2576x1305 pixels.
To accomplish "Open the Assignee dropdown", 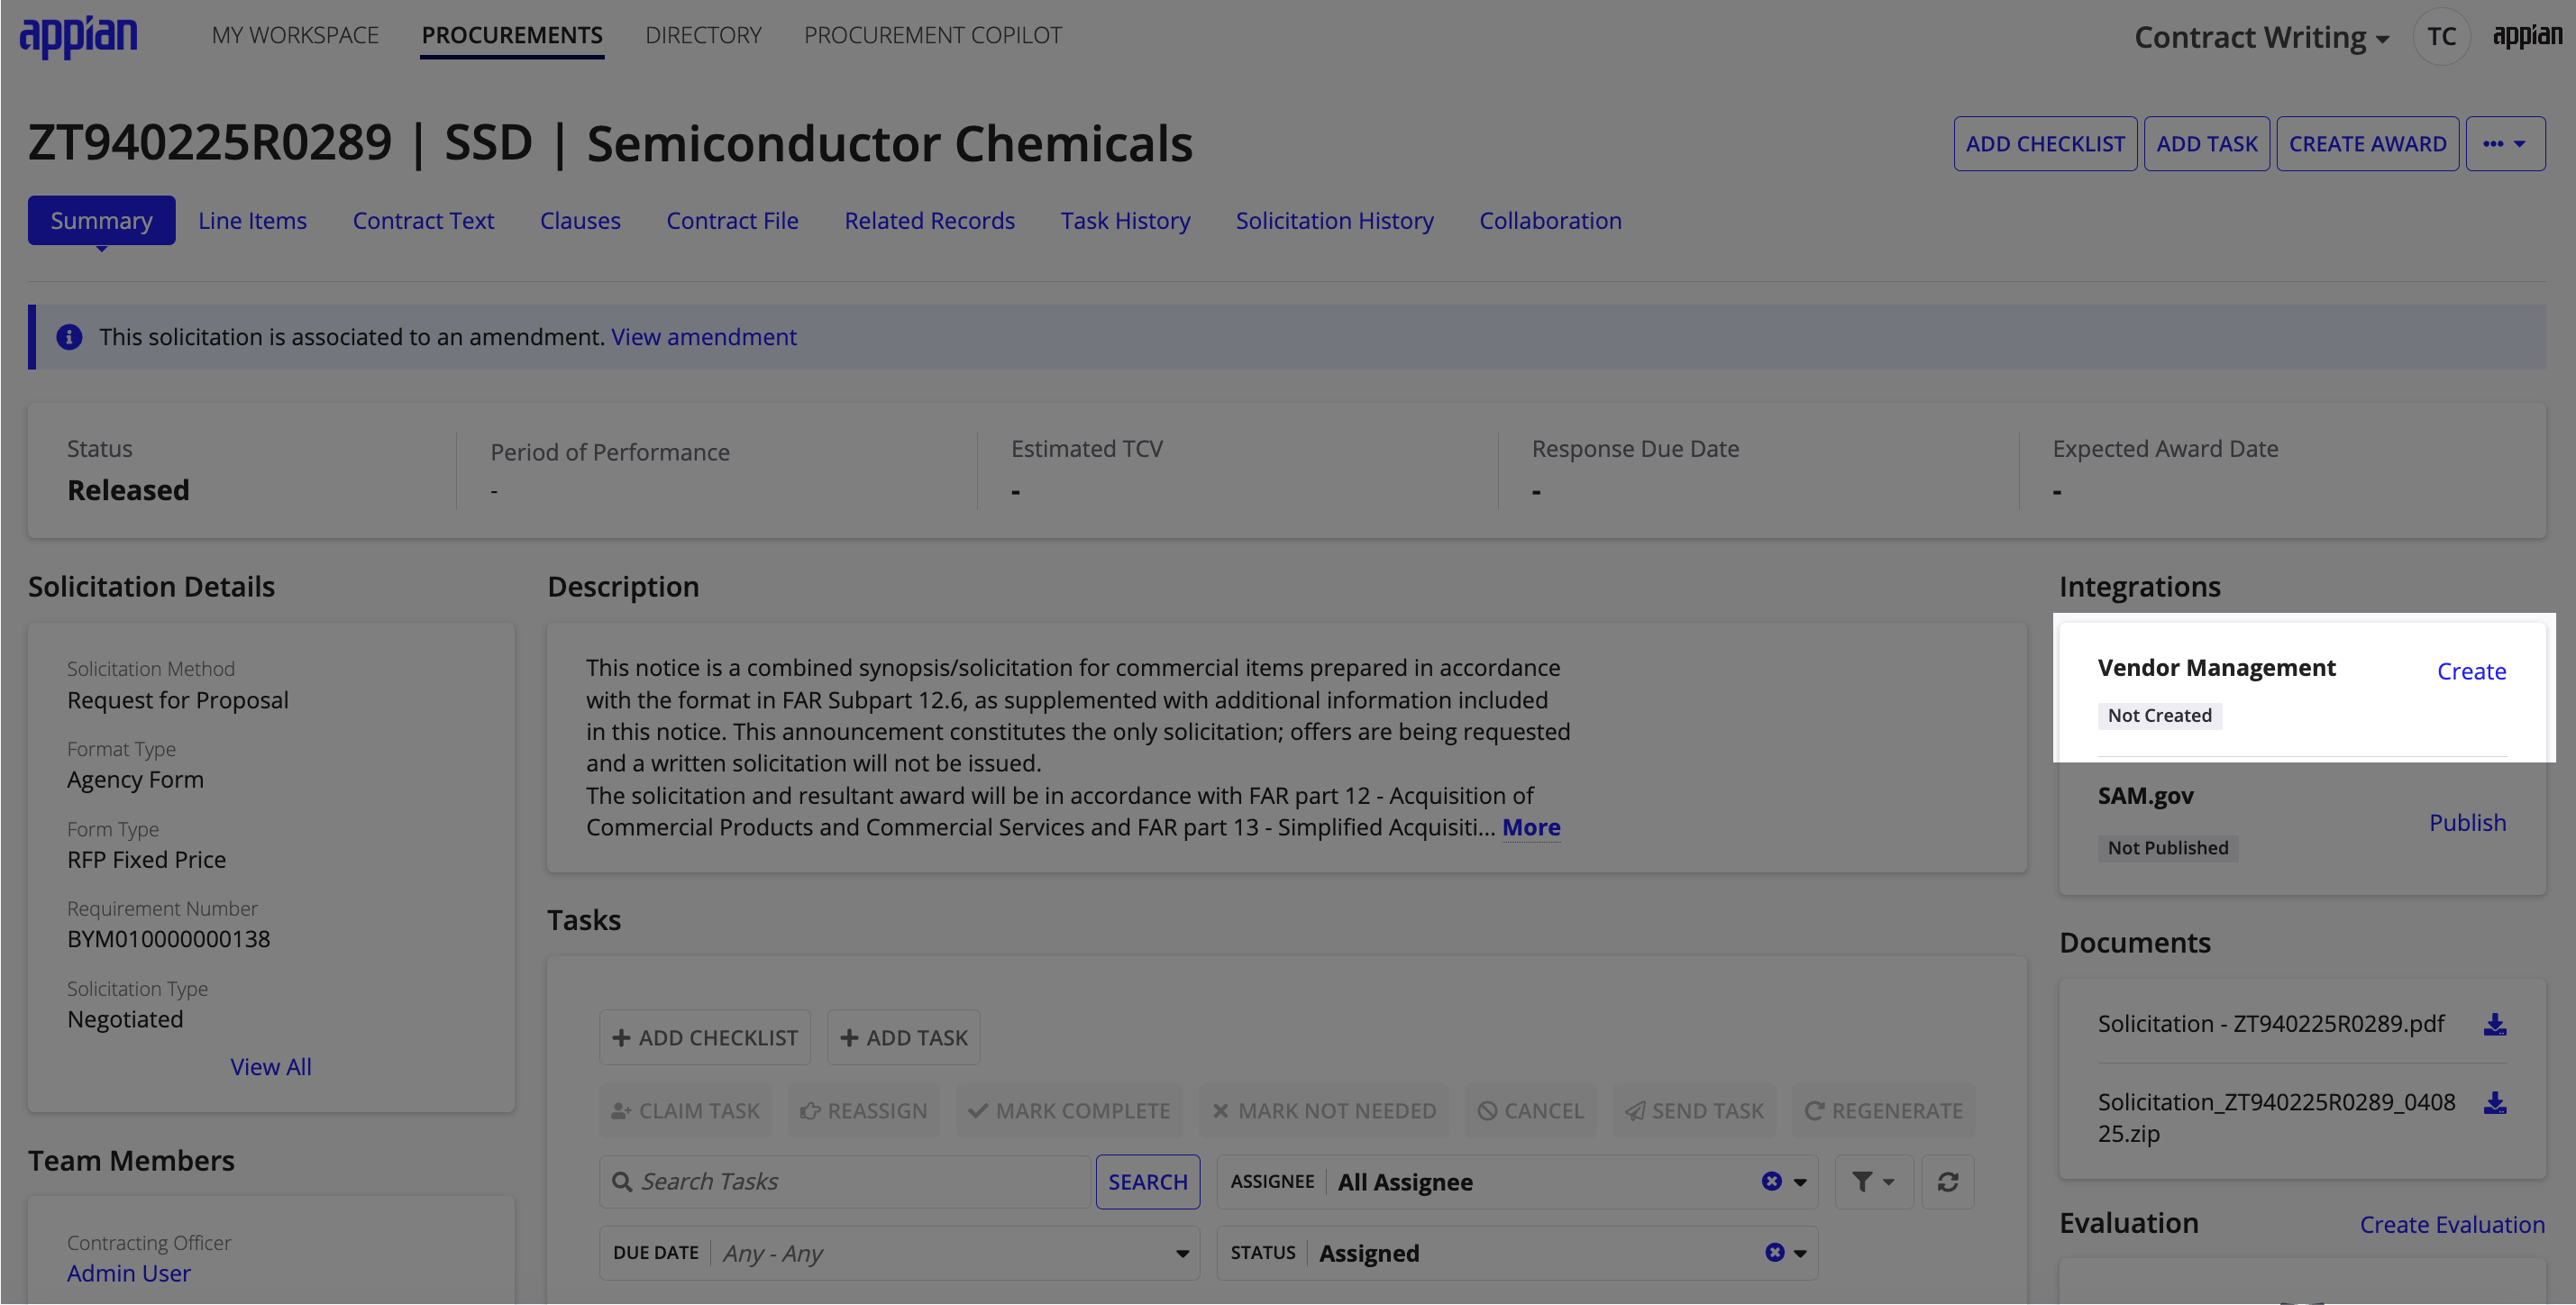I will click(x=1800, y=1182).
